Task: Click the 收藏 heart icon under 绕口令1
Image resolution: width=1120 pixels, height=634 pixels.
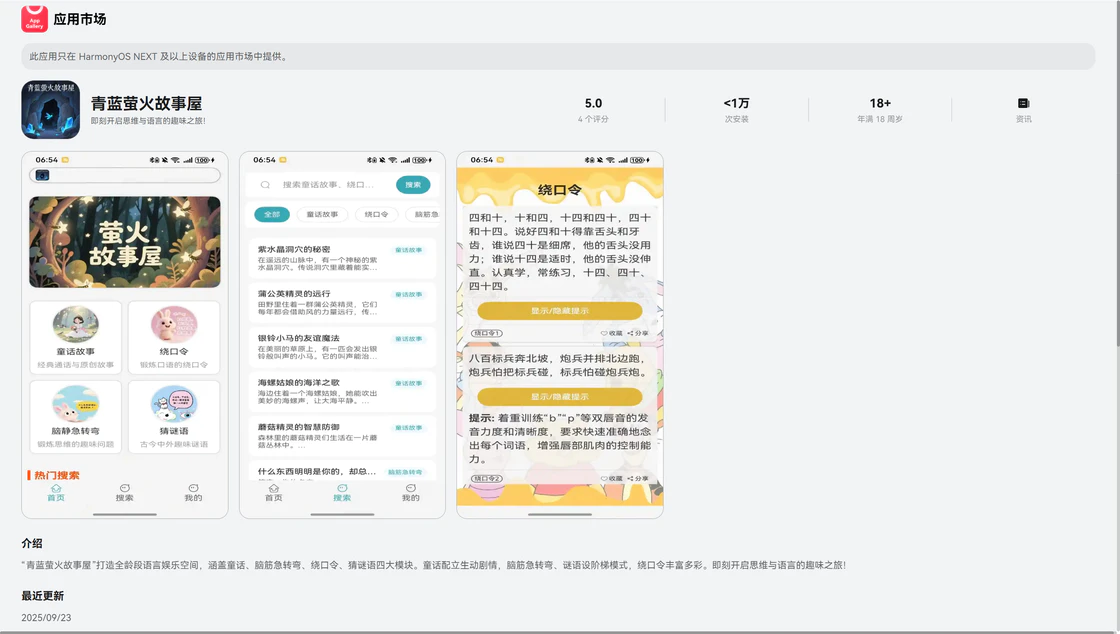Action: tap(604, 333)
